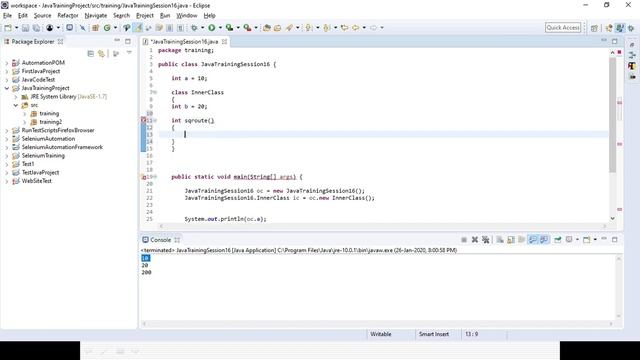Maximize the editor area
640x360 pixels.
click(x=615, y=41)
